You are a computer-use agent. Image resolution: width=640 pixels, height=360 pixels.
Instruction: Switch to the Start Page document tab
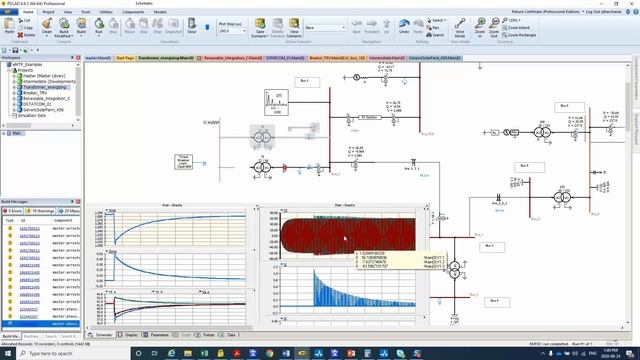point(125,58)
